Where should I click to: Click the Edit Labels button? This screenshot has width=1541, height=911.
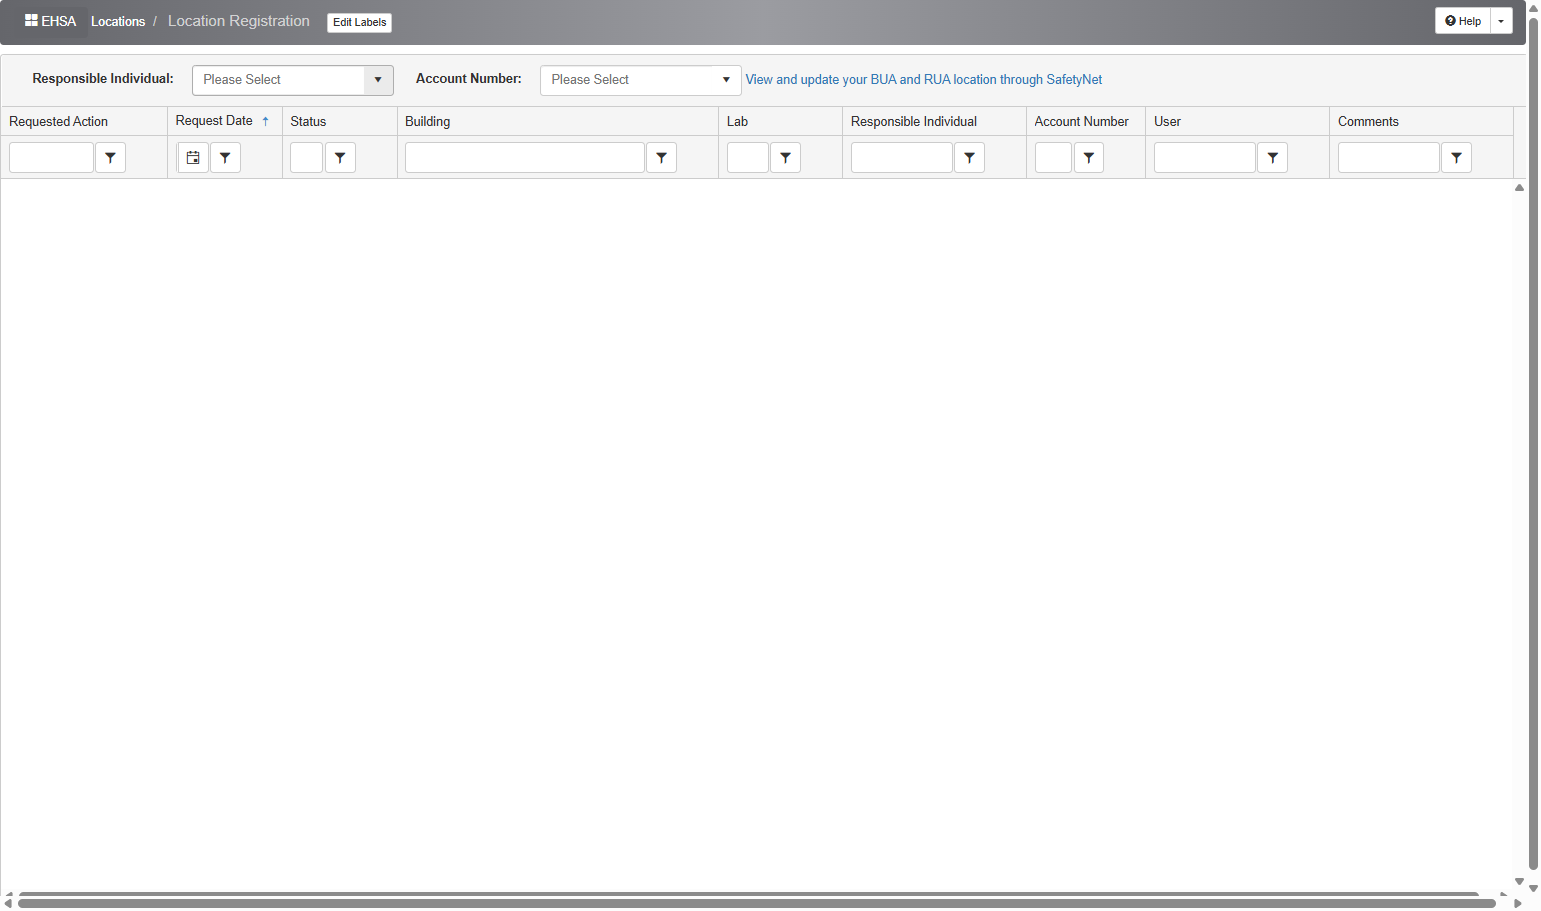tap(359, 22)
